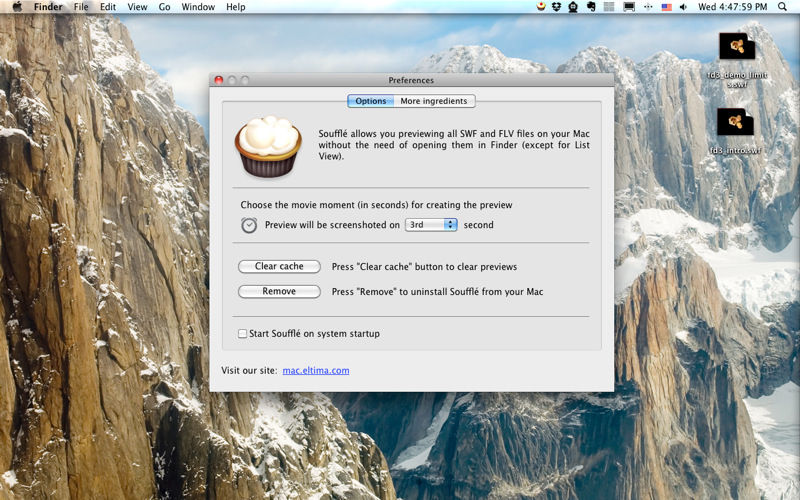
Task: Click 'Preview will be screenshoted on' label
Action: pyautogui.click(x=332, y=225)
